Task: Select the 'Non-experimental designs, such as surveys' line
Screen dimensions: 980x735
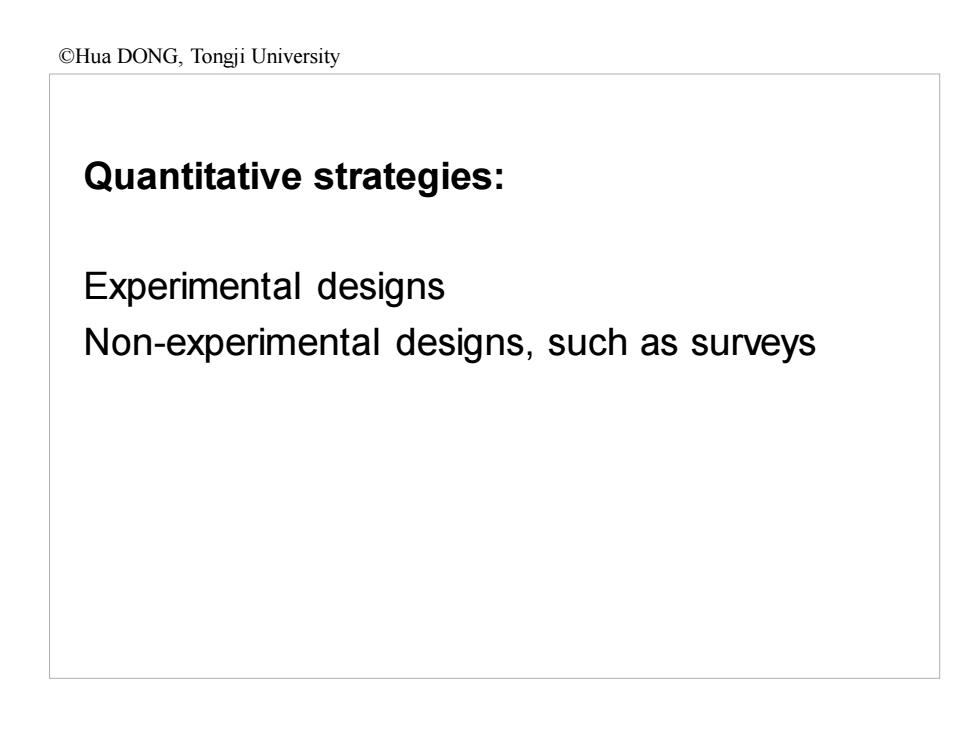Action: 449,343
